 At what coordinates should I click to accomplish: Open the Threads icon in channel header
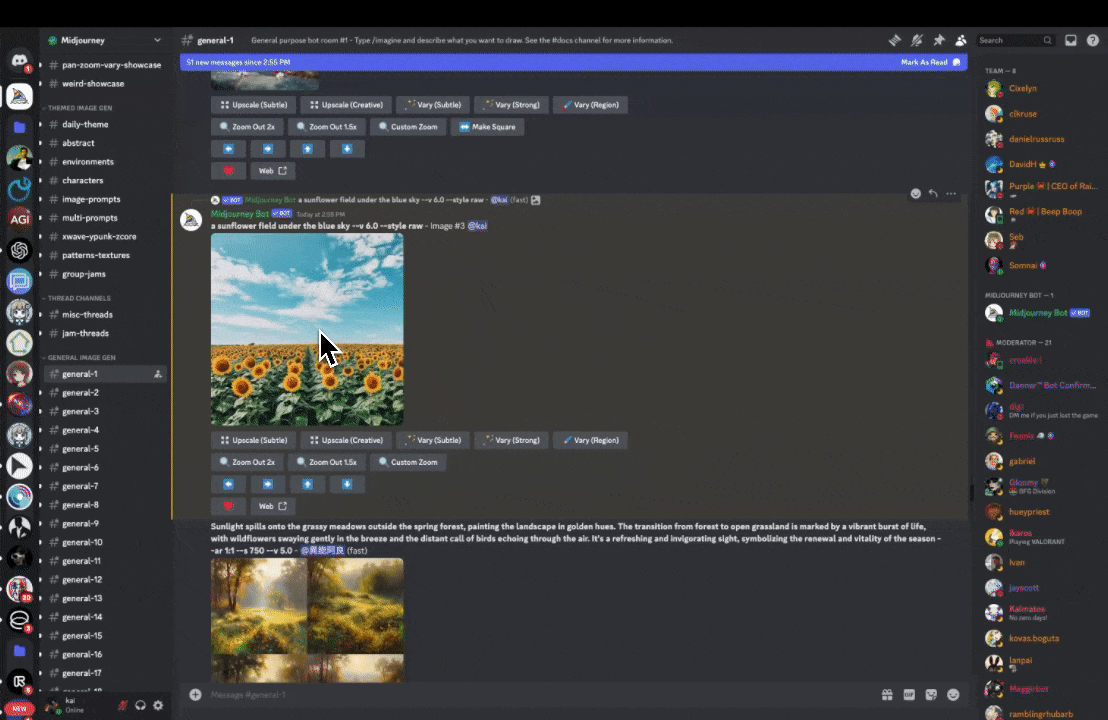click(x=895, y=40)
